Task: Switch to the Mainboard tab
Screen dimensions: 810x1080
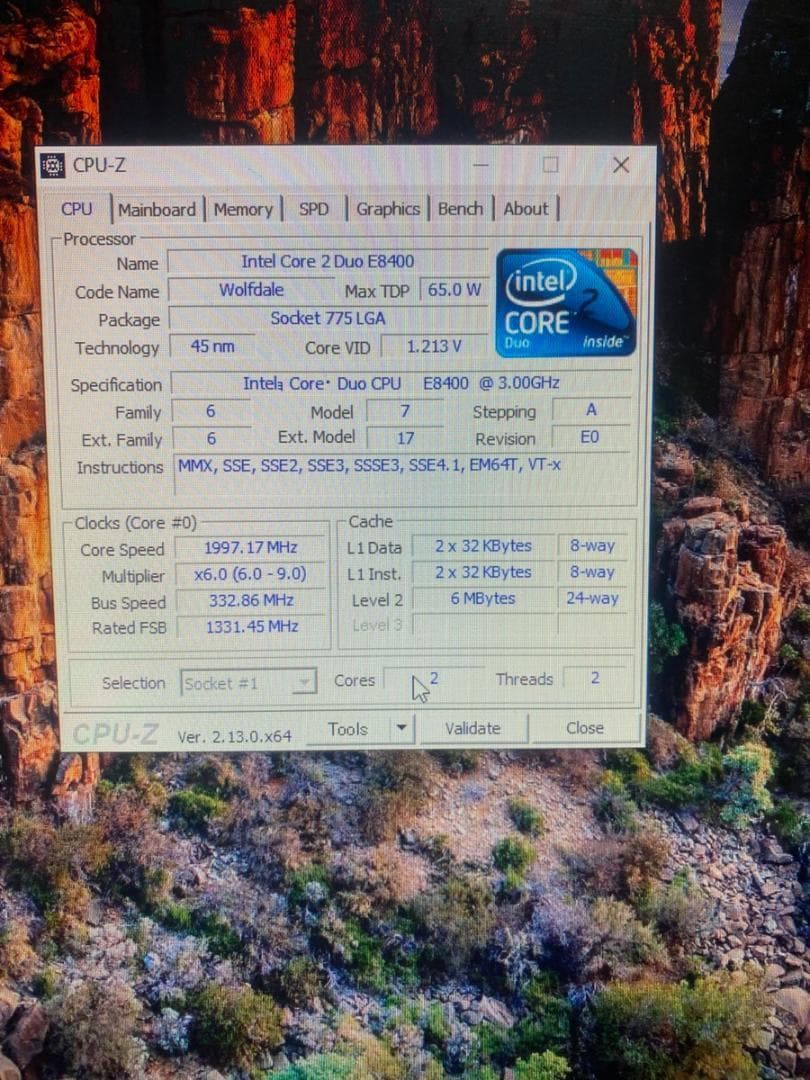Action: [157, 209]
